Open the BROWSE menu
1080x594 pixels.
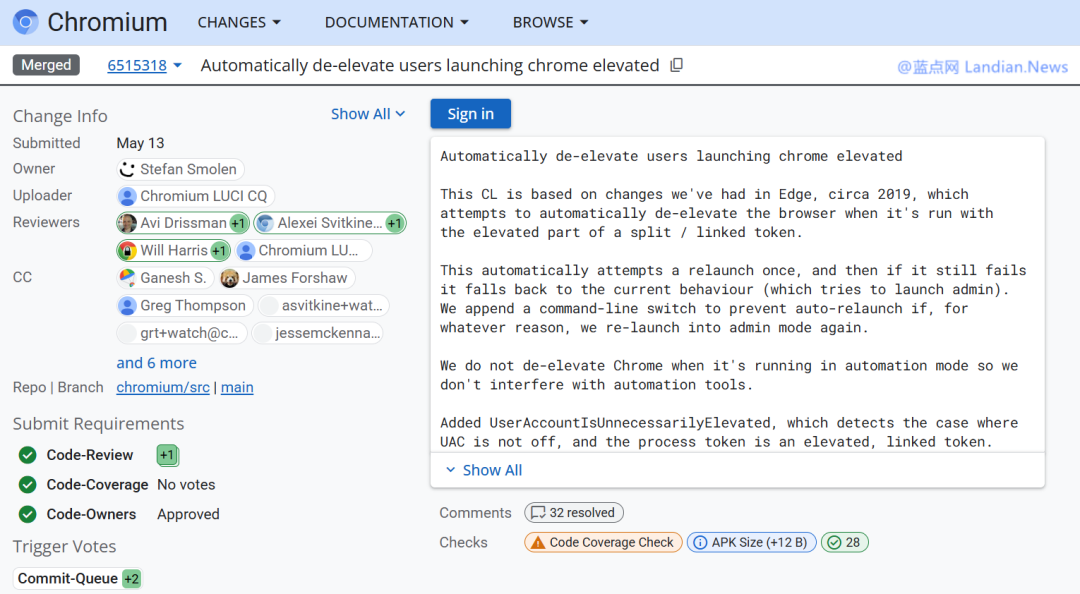tap(550, 22)
